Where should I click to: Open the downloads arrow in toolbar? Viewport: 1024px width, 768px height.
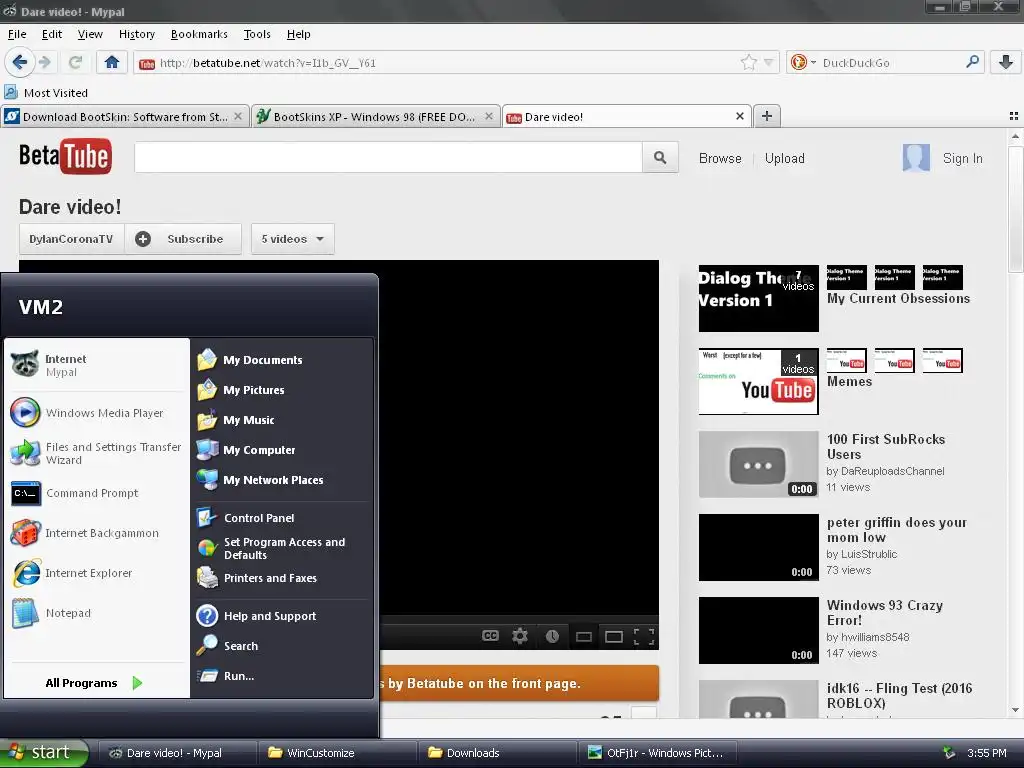[1006, 62]
